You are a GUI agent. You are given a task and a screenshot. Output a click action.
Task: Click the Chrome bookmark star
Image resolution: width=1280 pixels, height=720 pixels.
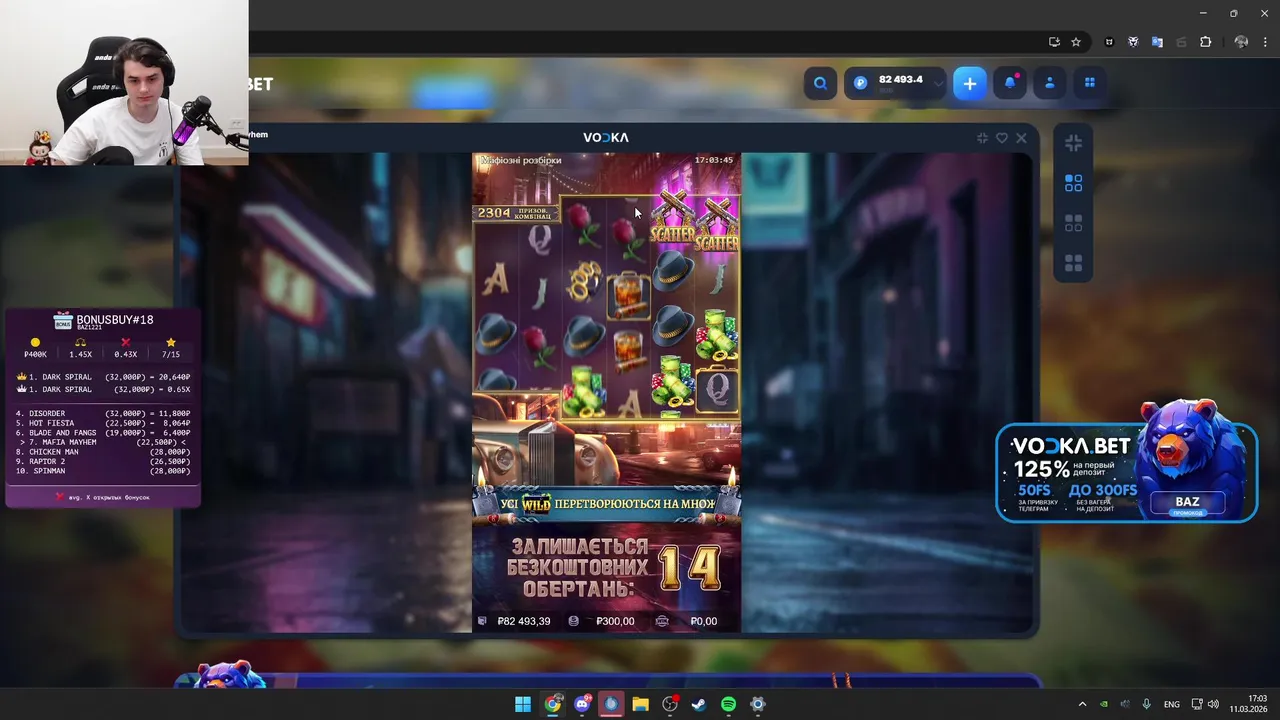point(1076,42)
